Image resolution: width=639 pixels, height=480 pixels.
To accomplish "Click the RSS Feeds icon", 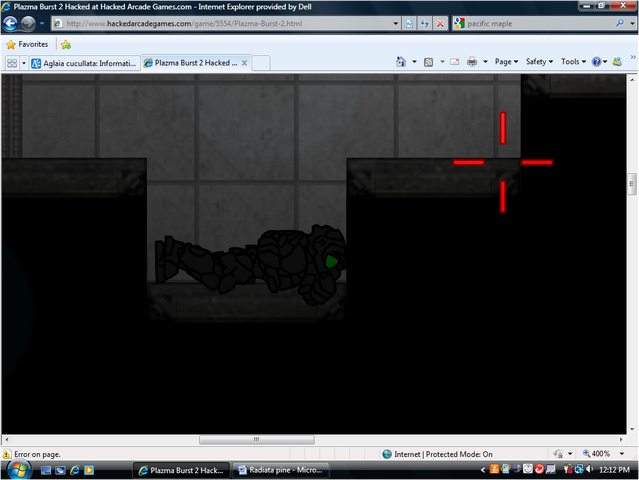I will [x=428, y=62].
